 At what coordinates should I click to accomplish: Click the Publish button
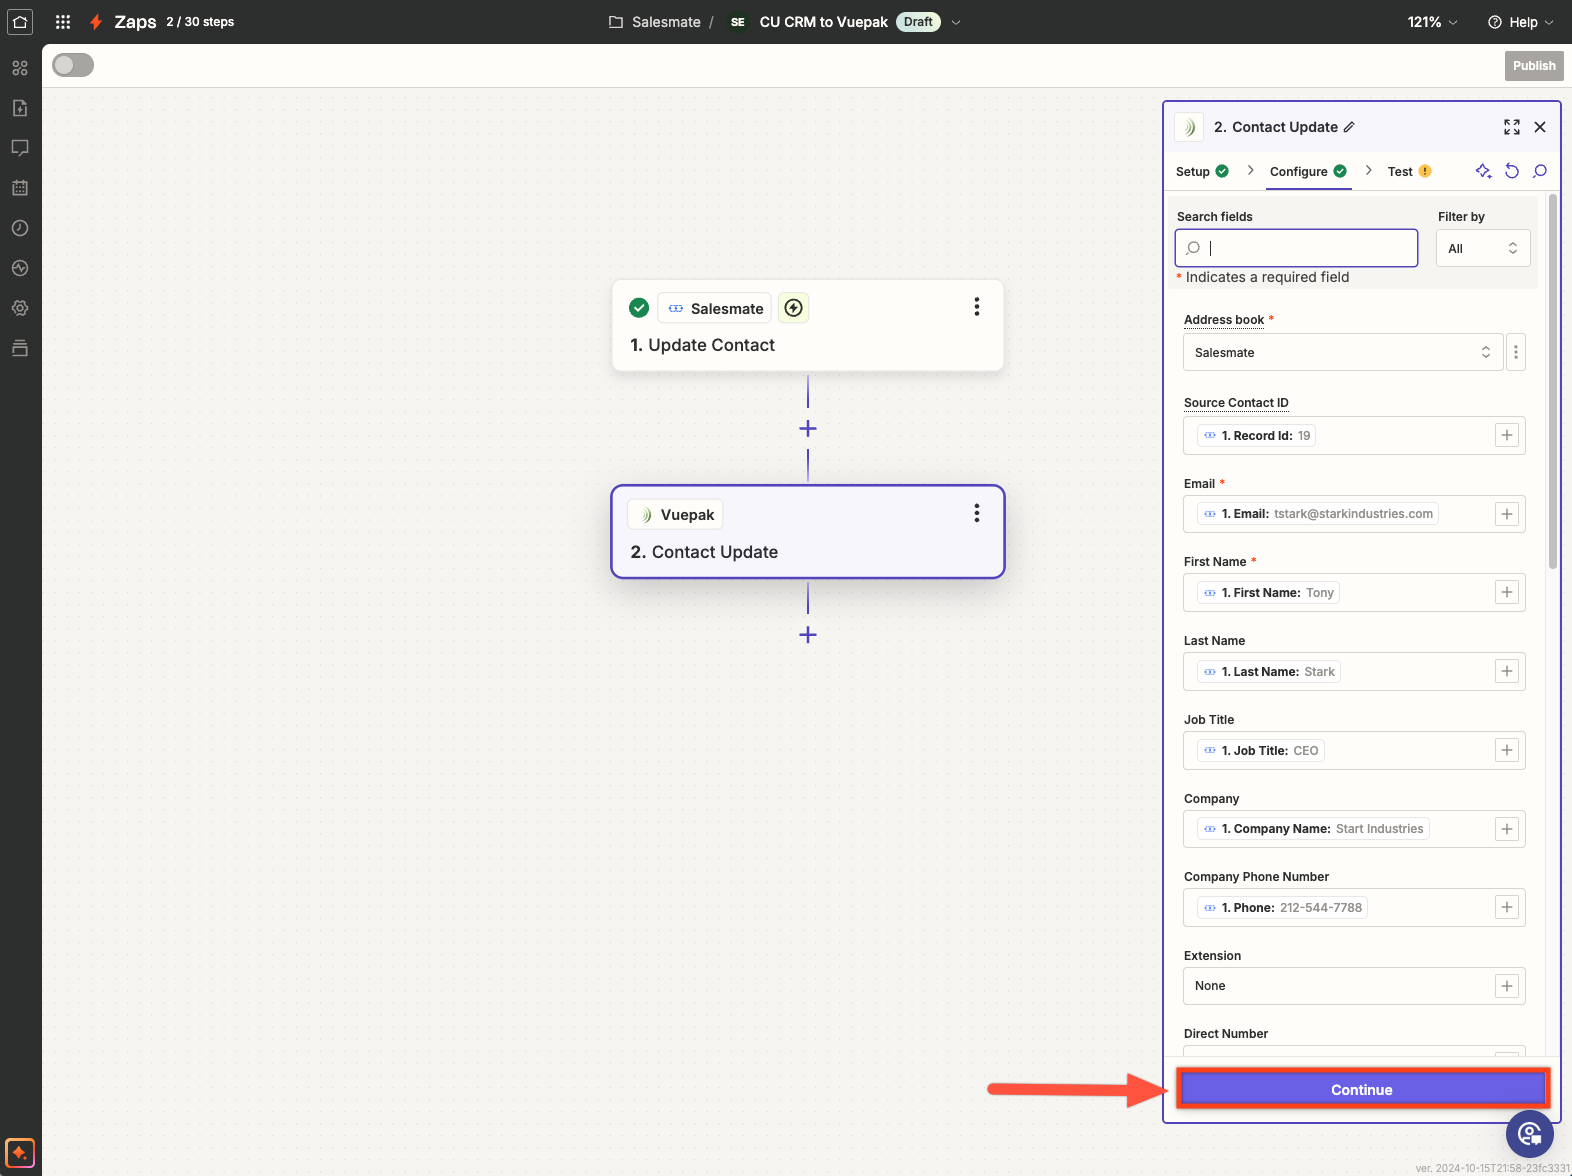coord(1533,66)
